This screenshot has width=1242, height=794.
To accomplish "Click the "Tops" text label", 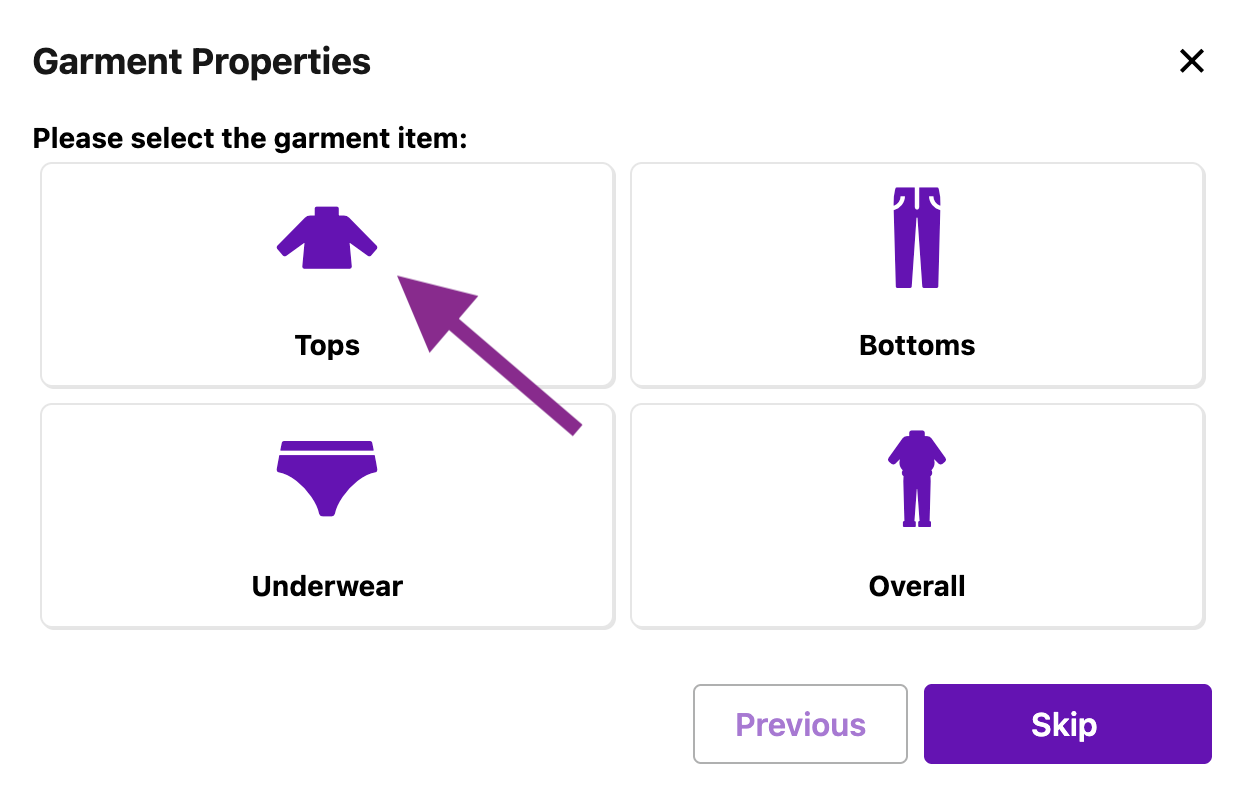I will point(327,346).
